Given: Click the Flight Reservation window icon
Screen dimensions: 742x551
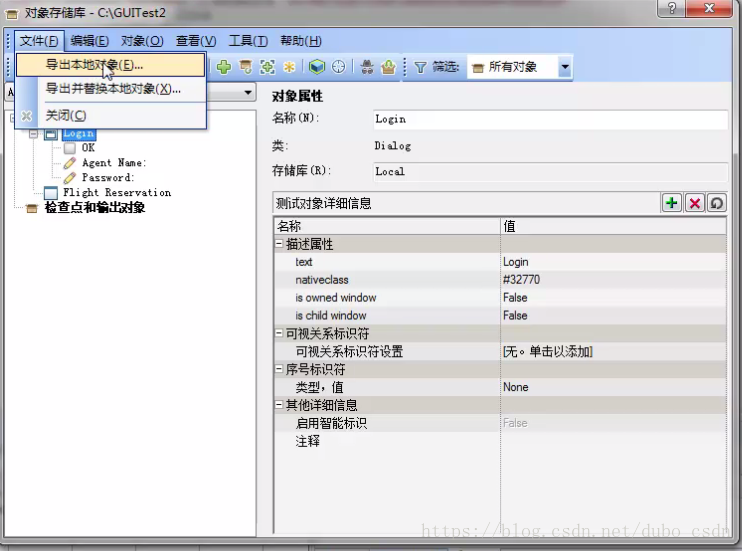Looking at the screenshot, I should coord(51,193).
